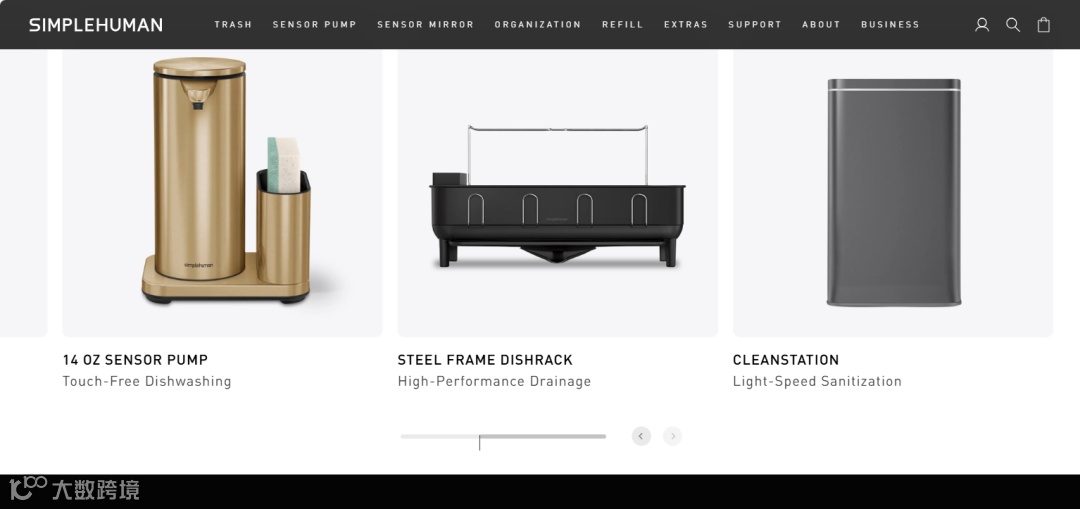Open the REFILL menu item
The height and width of the screenshot is (509, 1080).
(x=623, y=24)
